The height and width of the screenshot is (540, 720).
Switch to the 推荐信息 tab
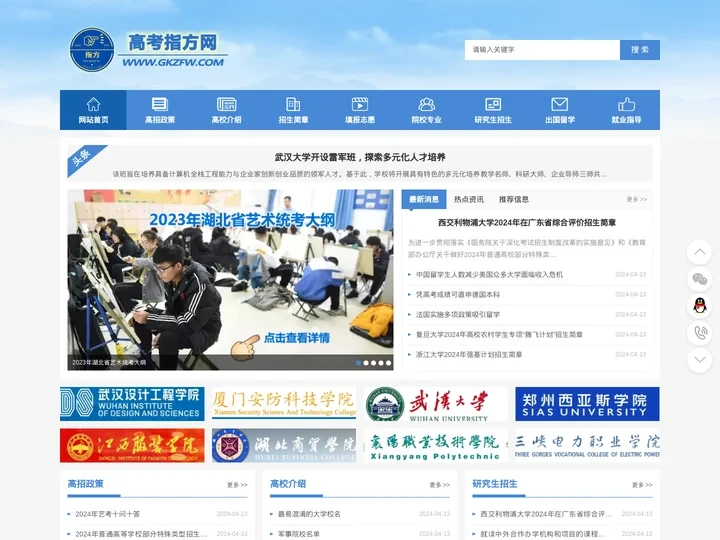point(514,199)
